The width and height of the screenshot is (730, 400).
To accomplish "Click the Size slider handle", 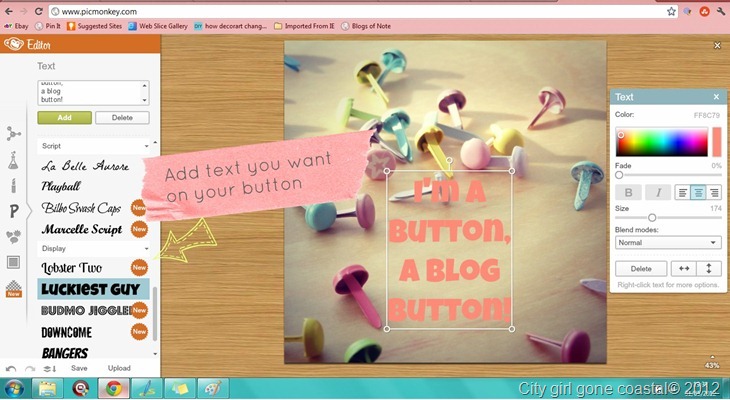I will (x=652, y=217).
